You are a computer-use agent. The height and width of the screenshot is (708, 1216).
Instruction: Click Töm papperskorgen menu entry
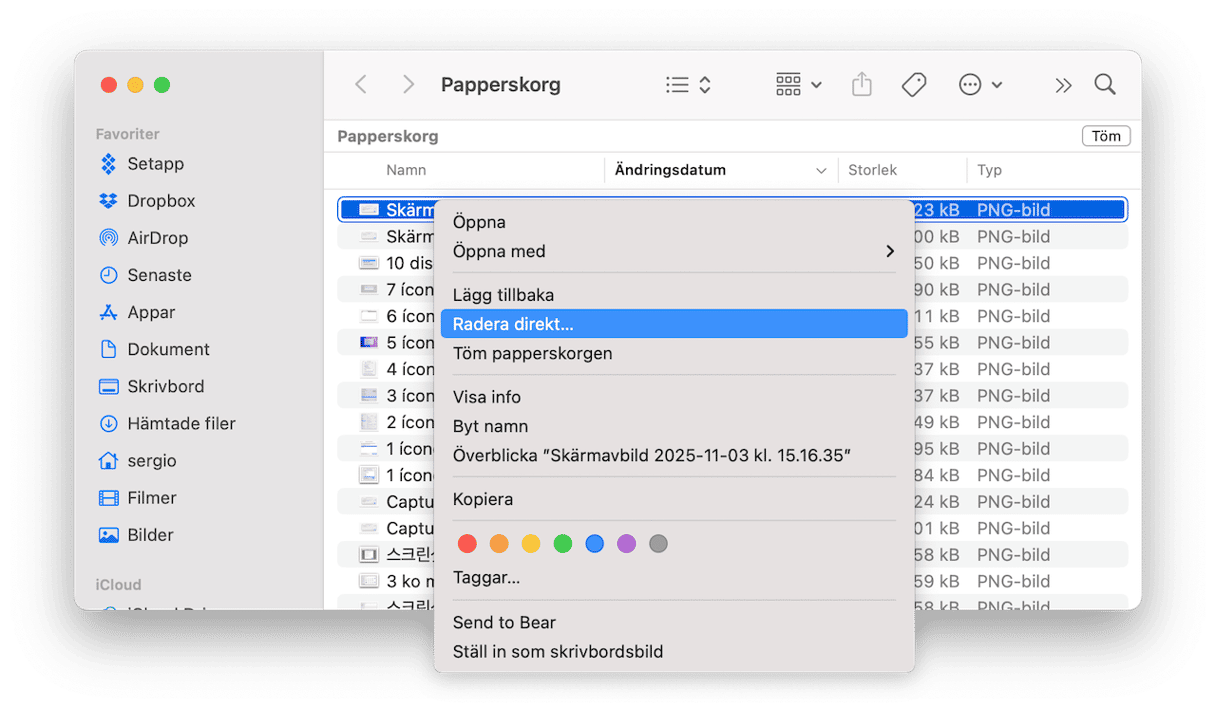[x=532, y=353]
